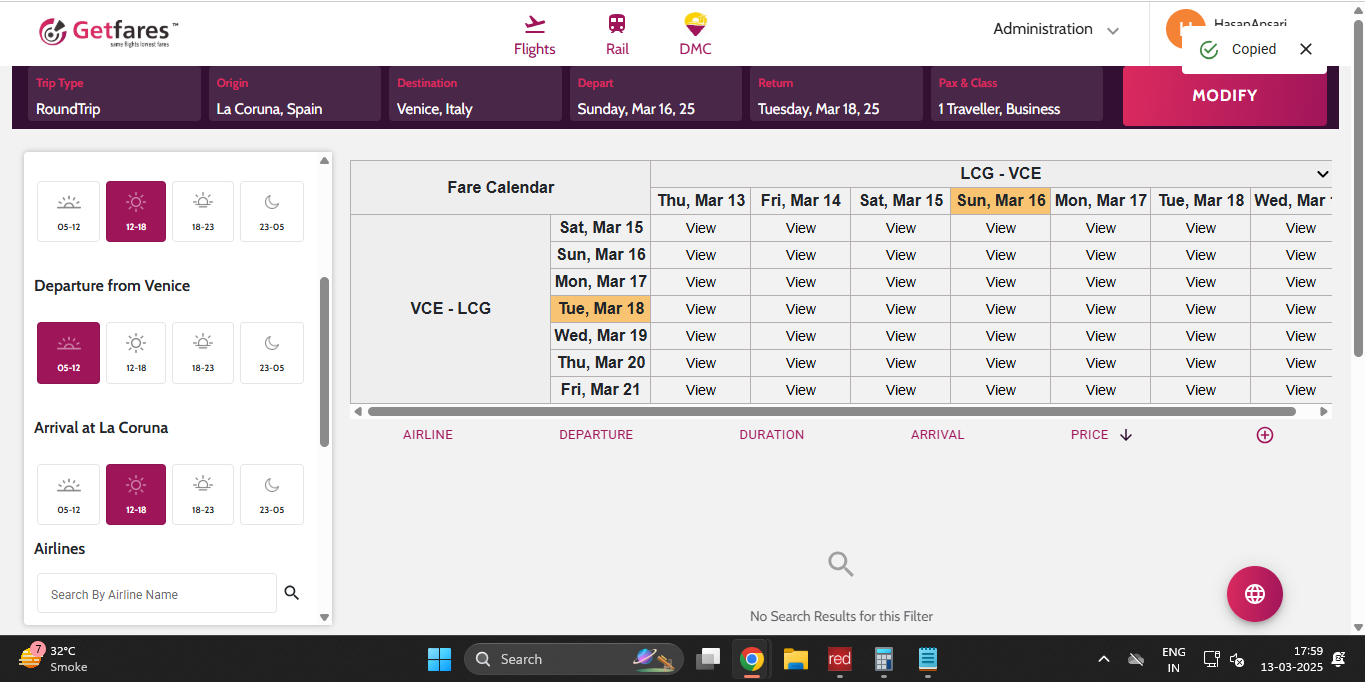1365x682 pixels.
Task: Click the Search By Airline Name field
Action: (x=157, y=594)
